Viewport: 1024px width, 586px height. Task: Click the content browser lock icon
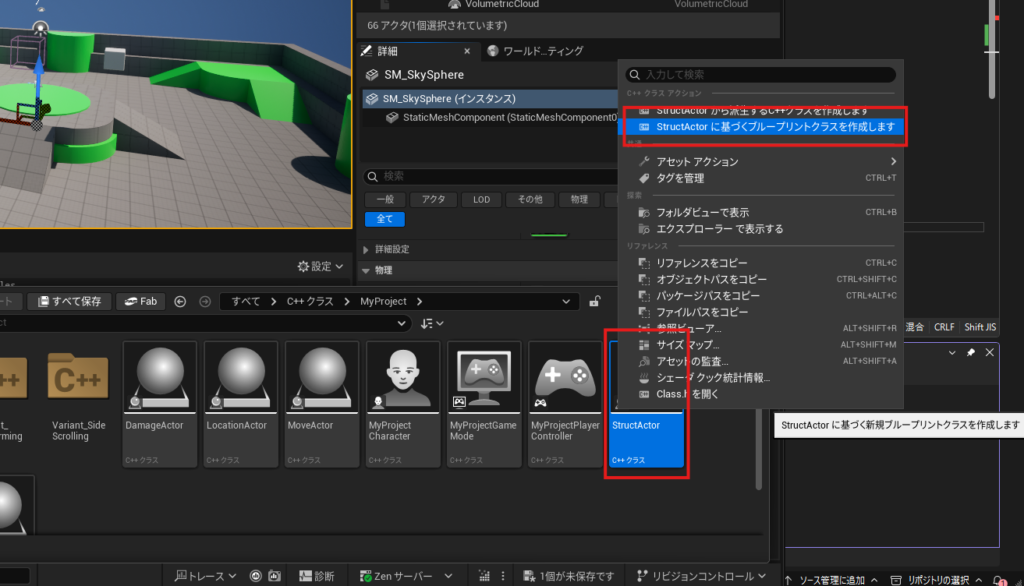pos(594,301)
